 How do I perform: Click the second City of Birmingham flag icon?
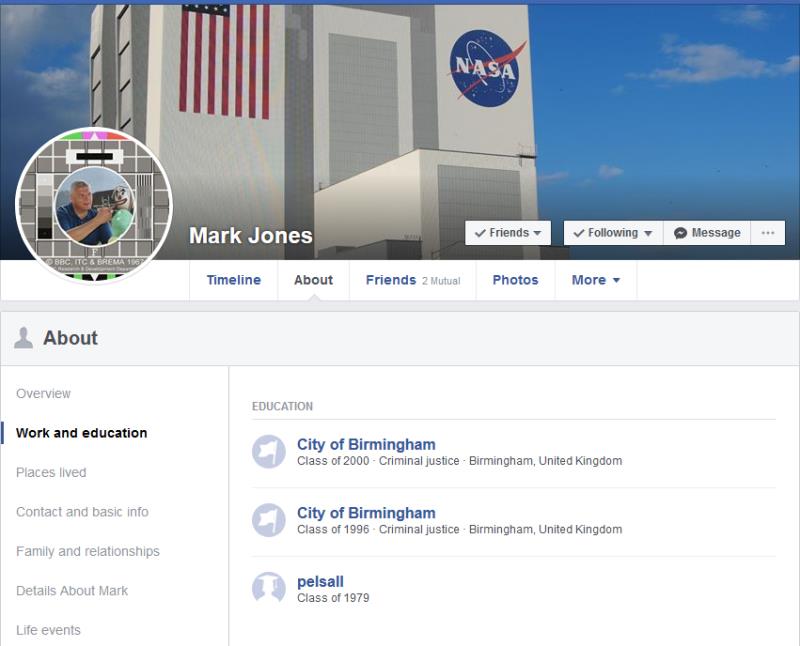pyautogui.click(x=269, y=520)
